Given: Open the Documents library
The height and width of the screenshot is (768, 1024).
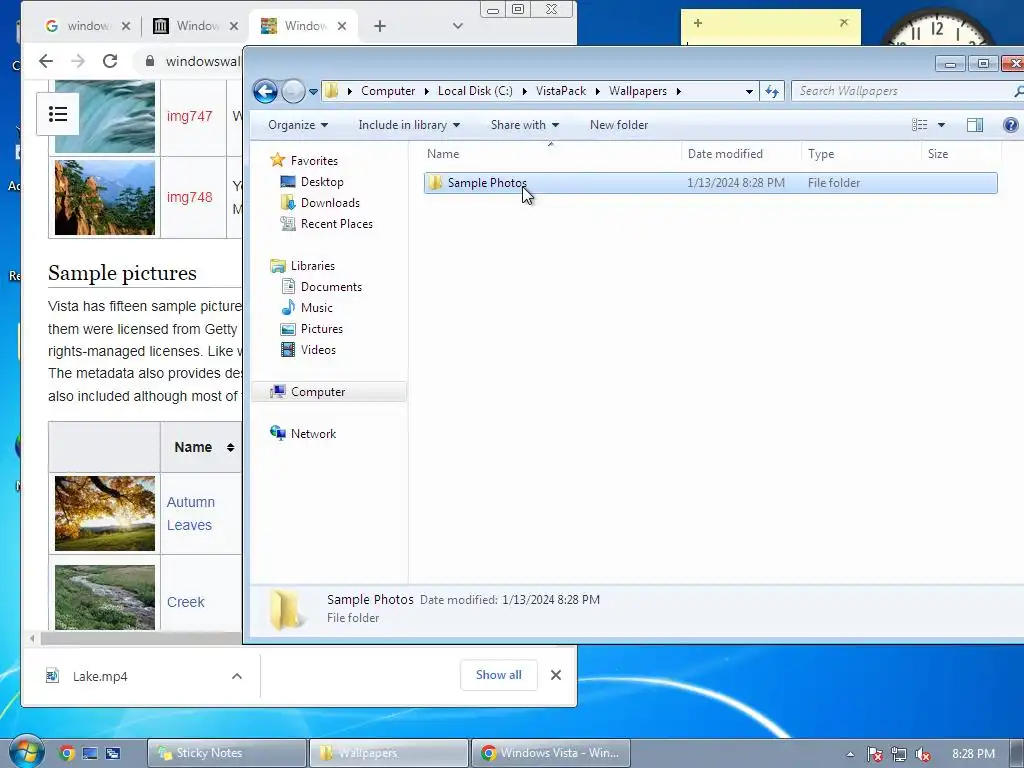Looking at the screenshot, I should coord(330,287).
